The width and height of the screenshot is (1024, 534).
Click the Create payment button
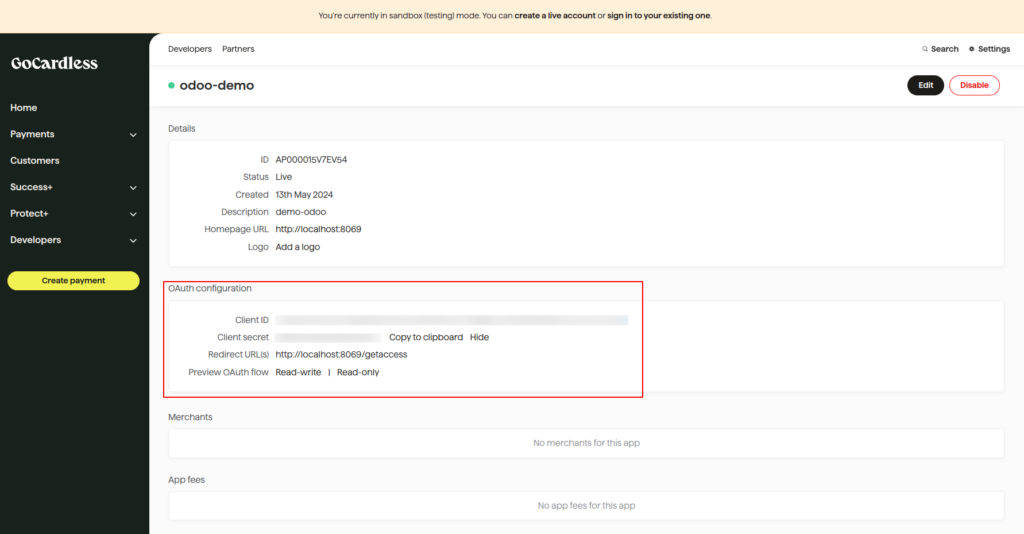73,281
